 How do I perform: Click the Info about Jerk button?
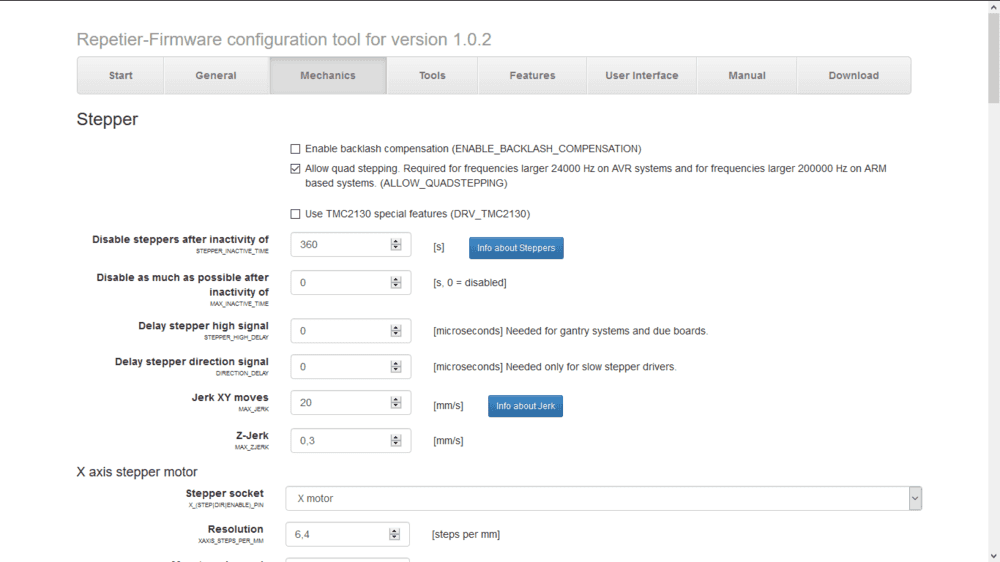tap(525, 406)
